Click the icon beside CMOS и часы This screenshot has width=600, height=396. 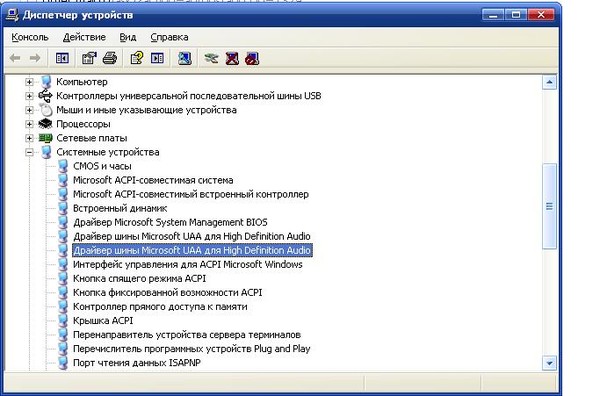[63, 166]
